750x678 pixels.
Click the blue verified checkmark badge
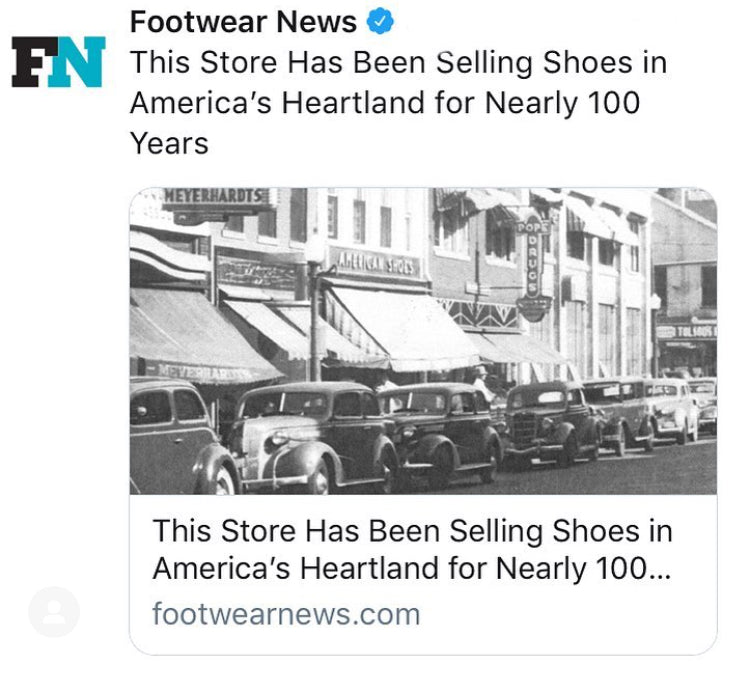tap(383, 21)
